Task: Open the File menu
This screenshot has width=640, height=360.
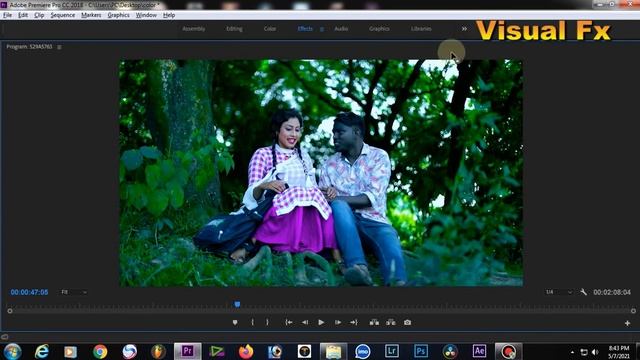Action: [x=7, y=15]
